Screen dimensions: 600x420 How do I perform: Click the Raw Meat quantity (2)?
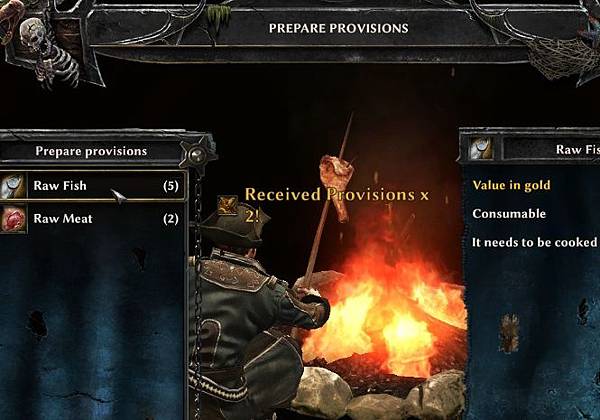pyautogui.click(x=171, y=219)
